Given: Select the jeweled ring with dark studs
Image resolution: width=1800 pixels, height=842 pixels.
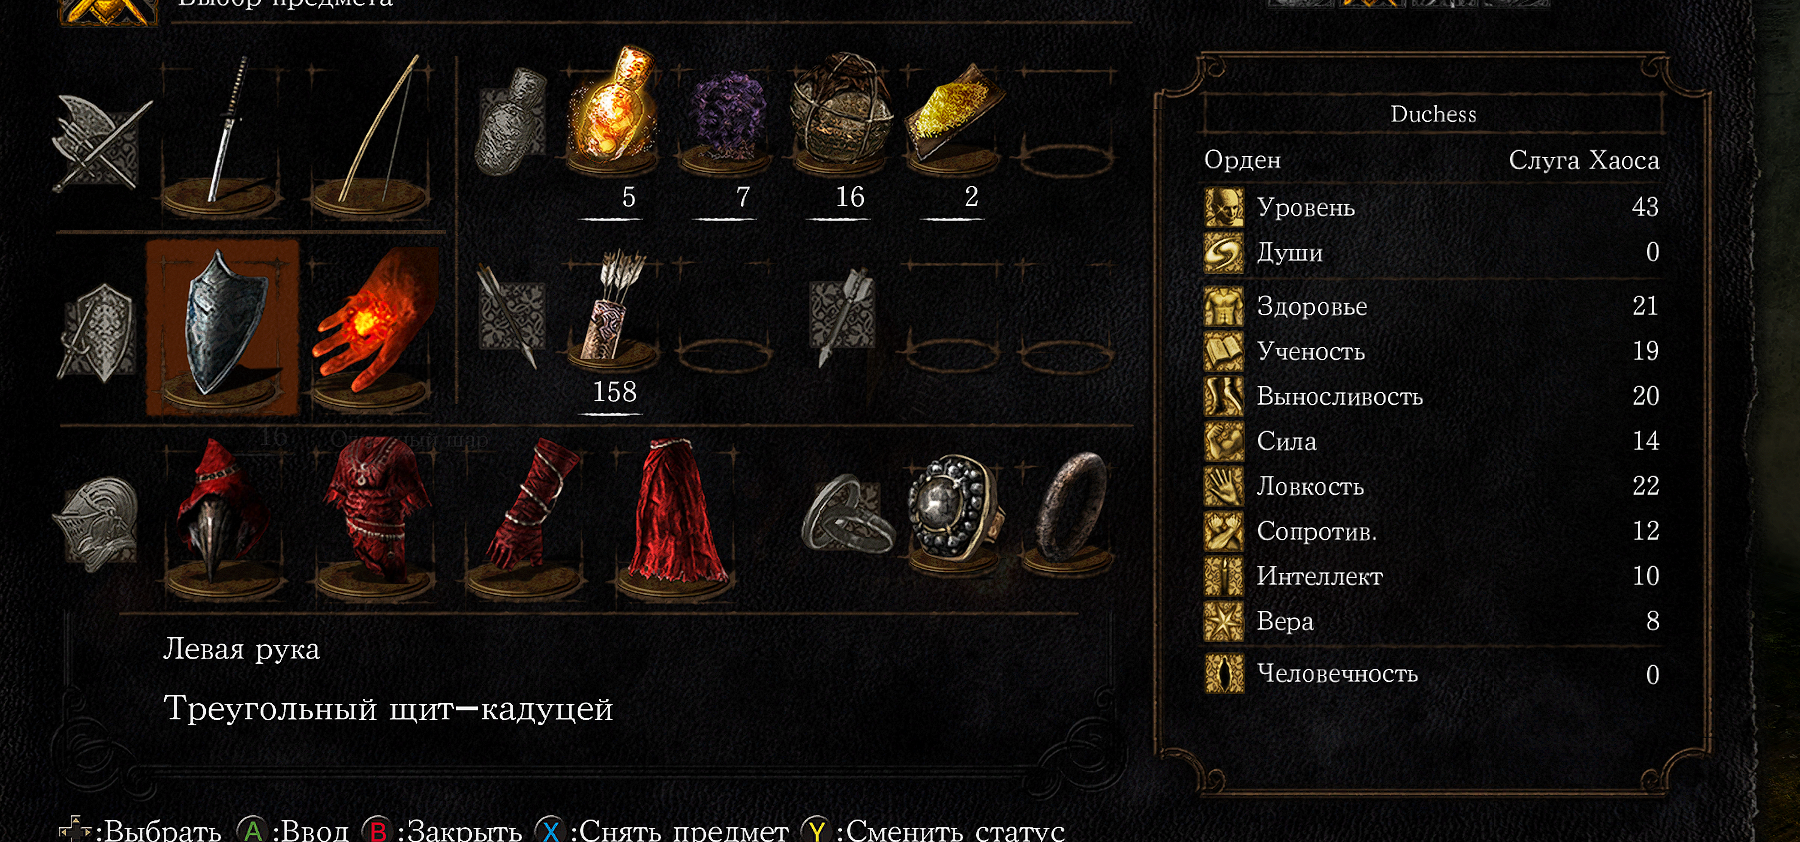Looking at the screenshot, I should tap(953, 512).
